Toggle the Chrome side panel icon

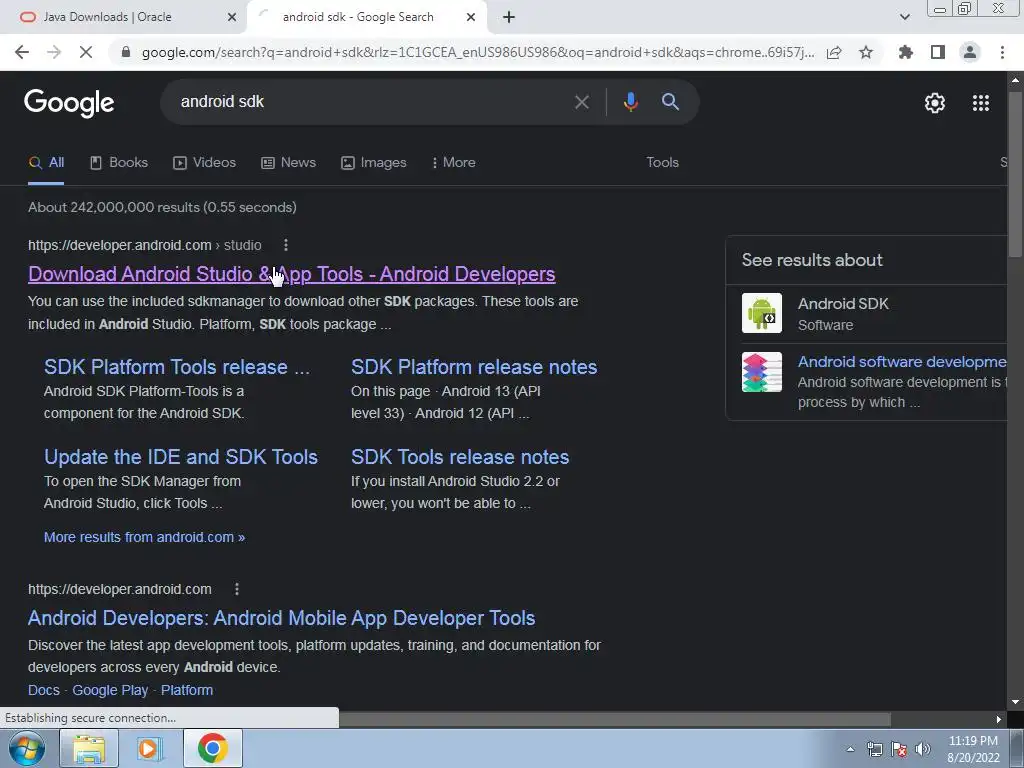[938, 52]
